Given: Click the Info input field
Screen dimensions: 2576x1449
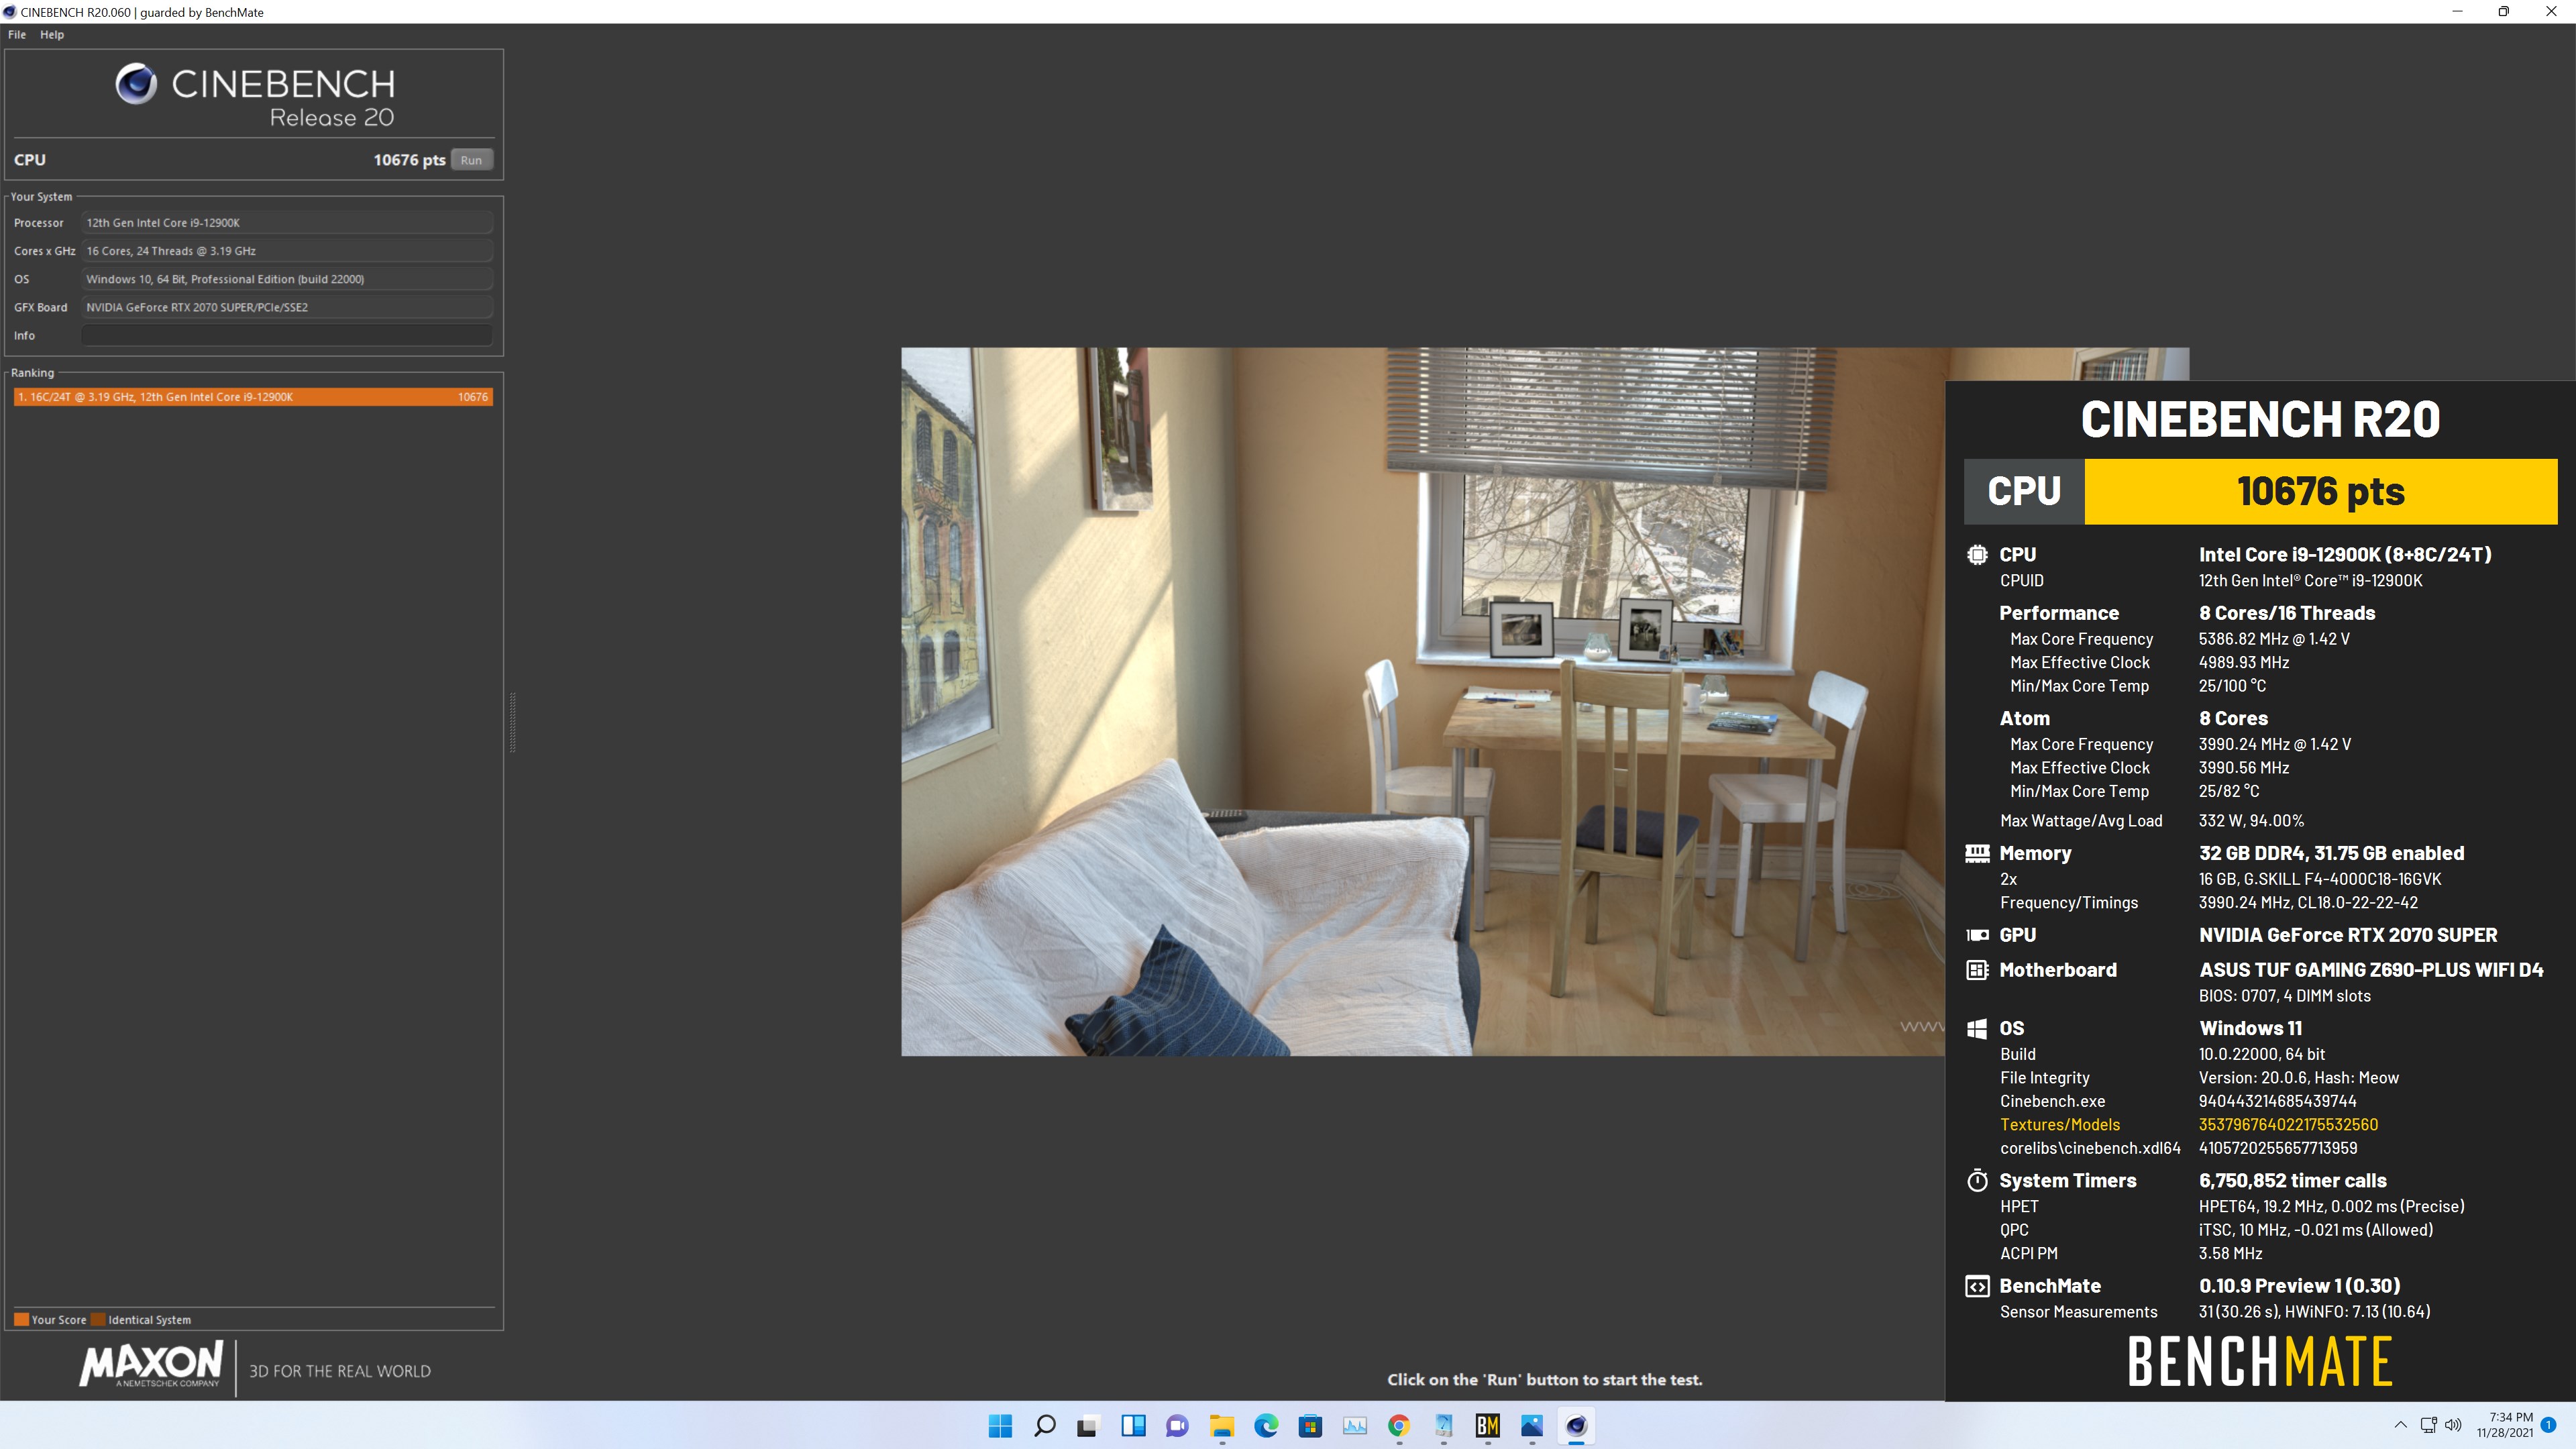Looking at the screenshot, I should coord(287,335).
